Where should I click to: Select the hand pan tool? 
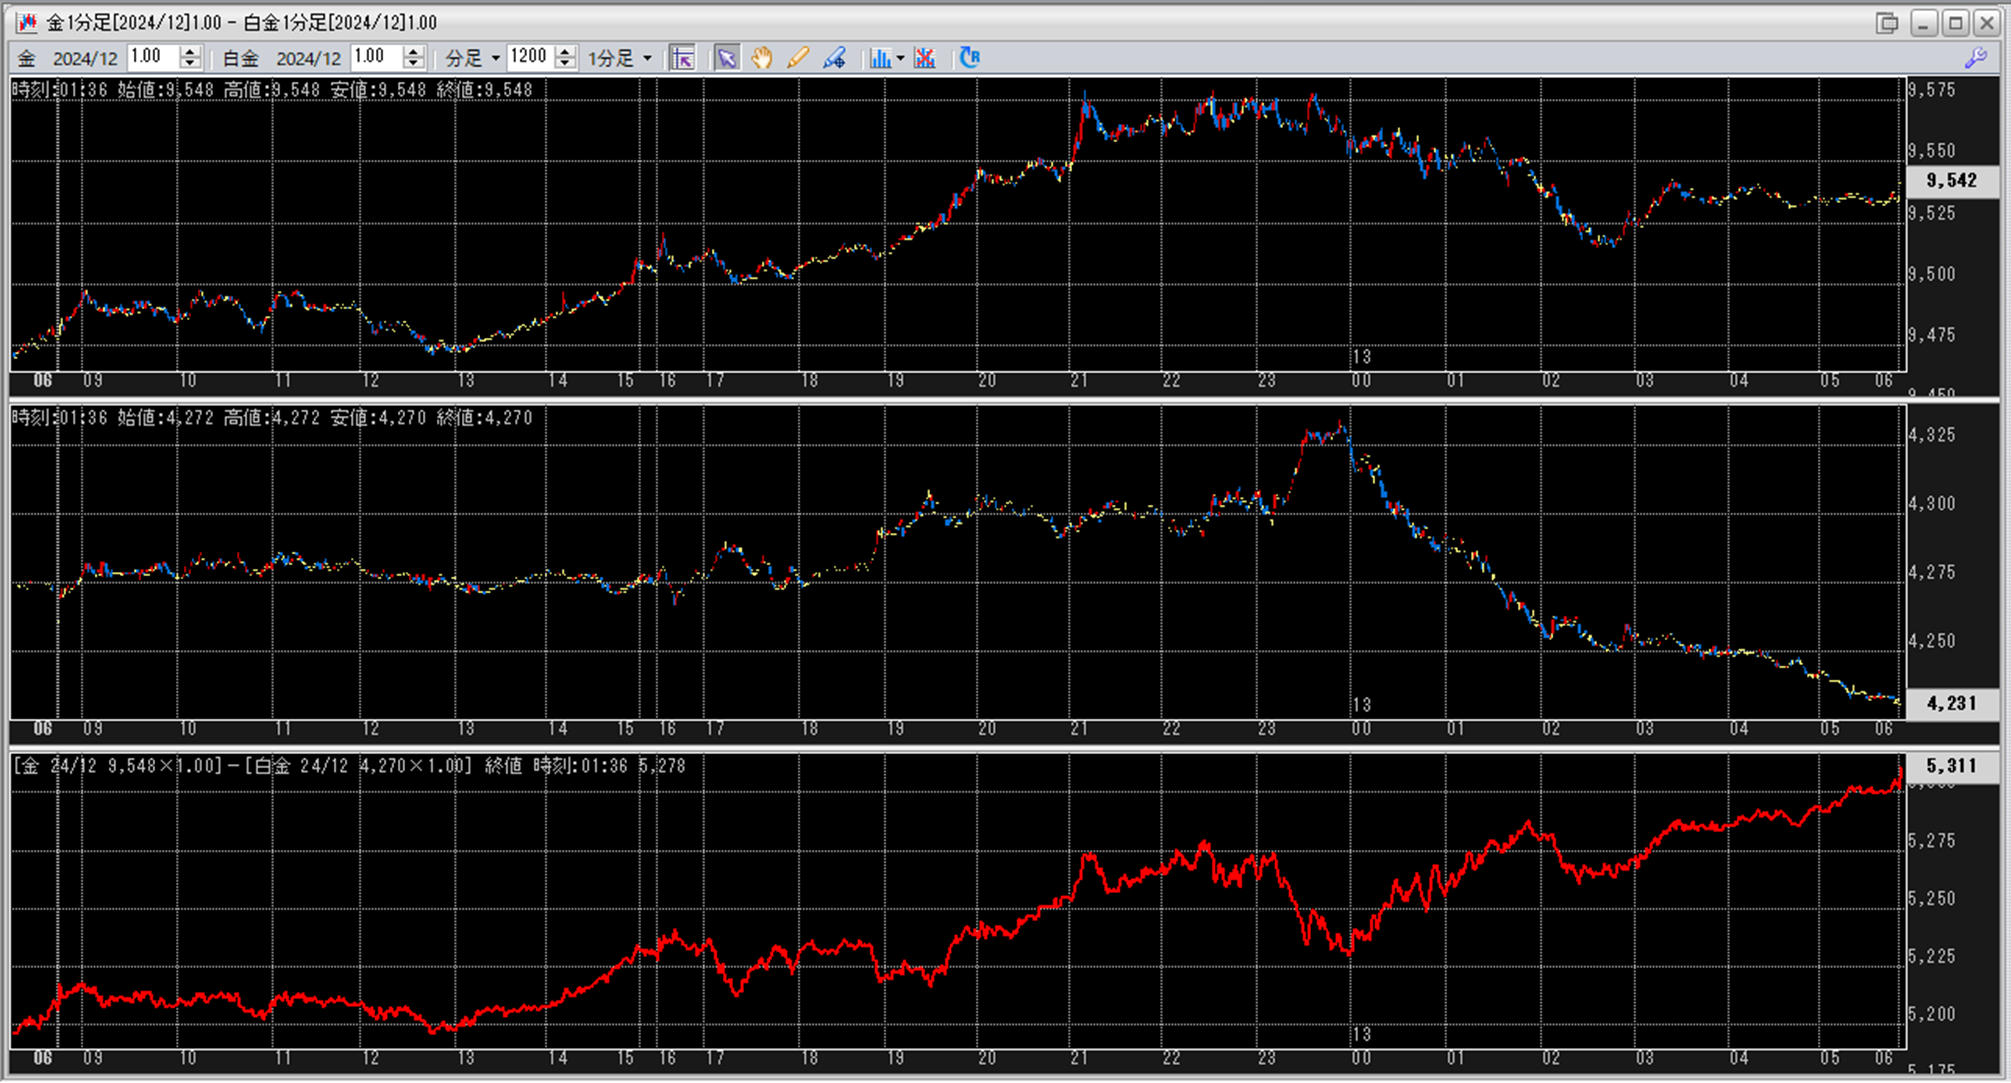pyautogui.click(x=762, y=58)
